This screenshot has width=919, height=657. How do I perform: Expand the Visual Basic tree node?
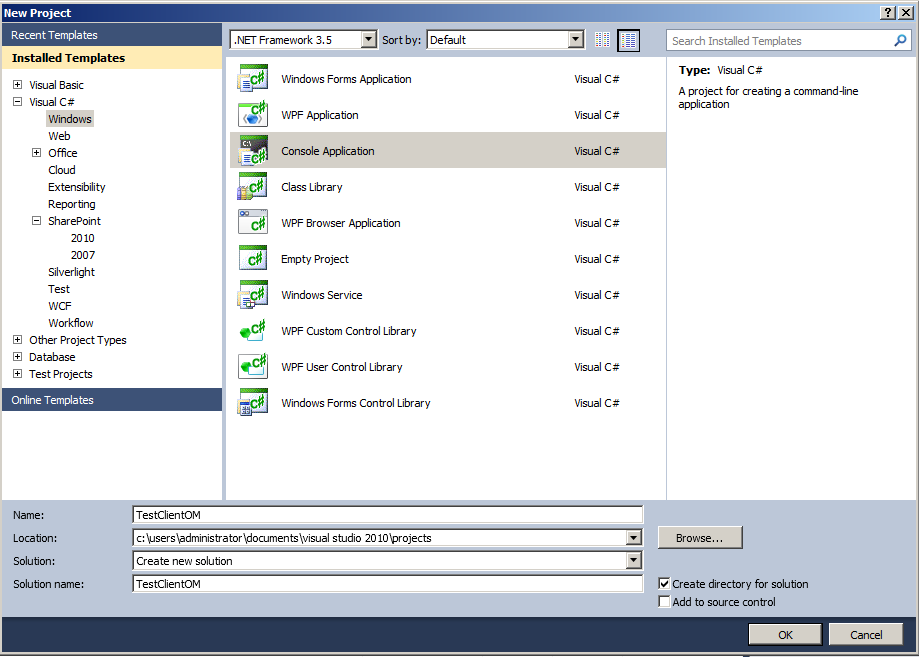point(16,84)
